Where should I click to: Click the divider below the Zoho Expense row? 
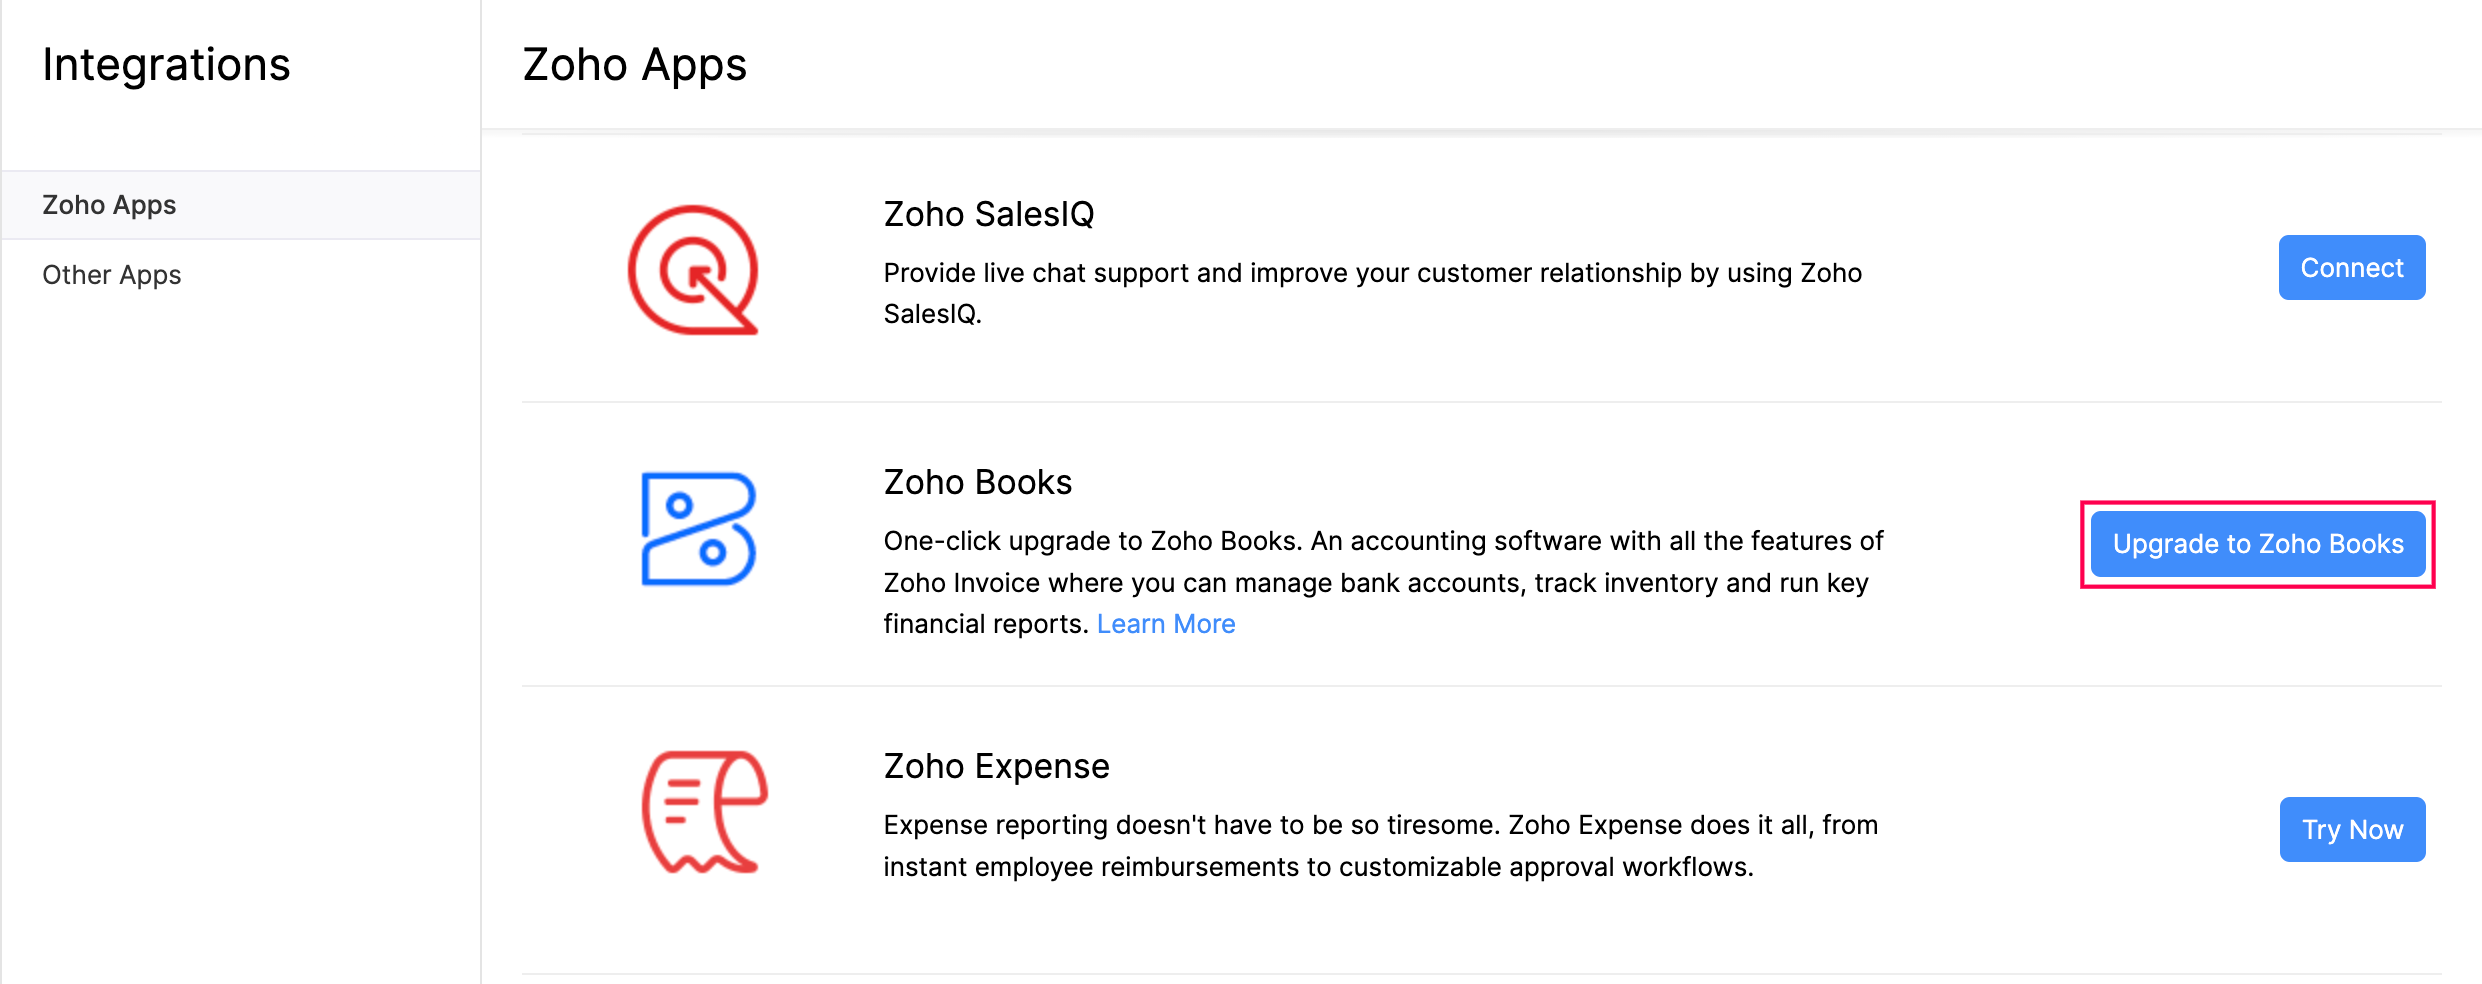[x=1480, y=973]
